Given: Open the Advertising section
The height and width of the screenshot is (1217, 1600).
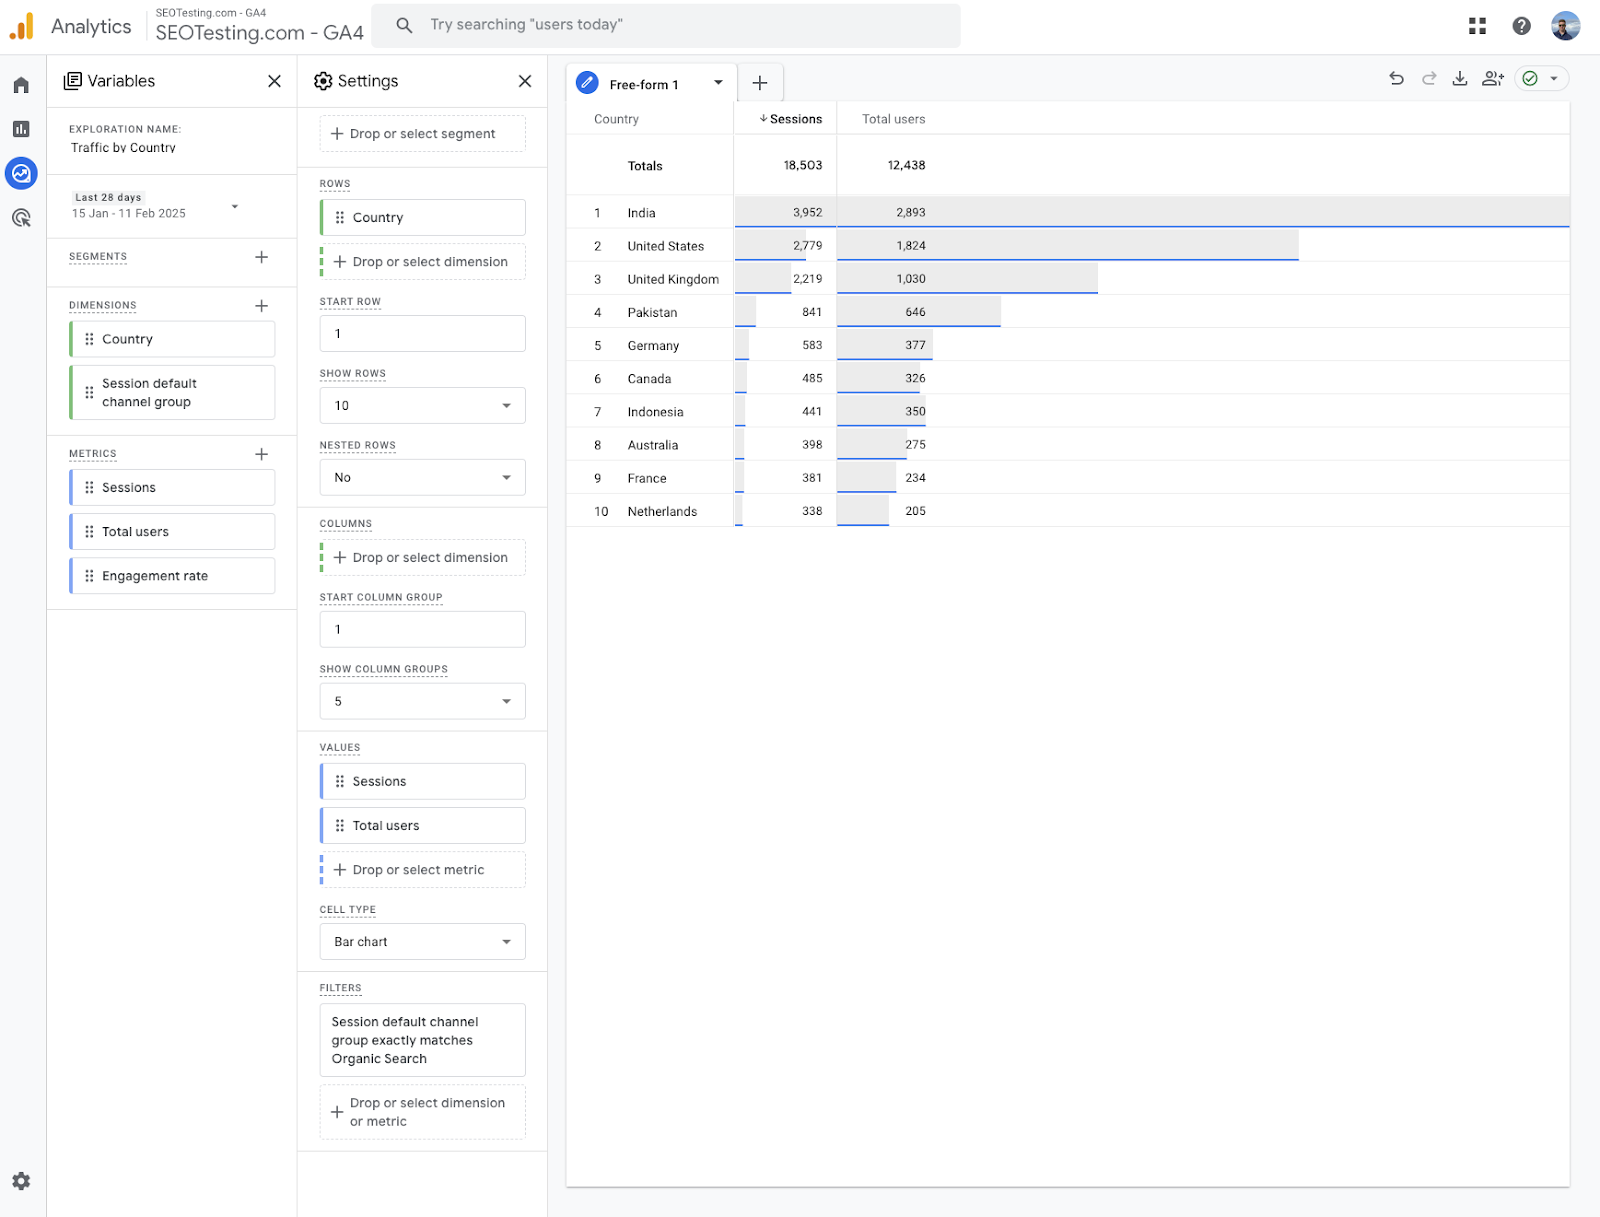Looking at the screenshot, I should coord(20,218).
